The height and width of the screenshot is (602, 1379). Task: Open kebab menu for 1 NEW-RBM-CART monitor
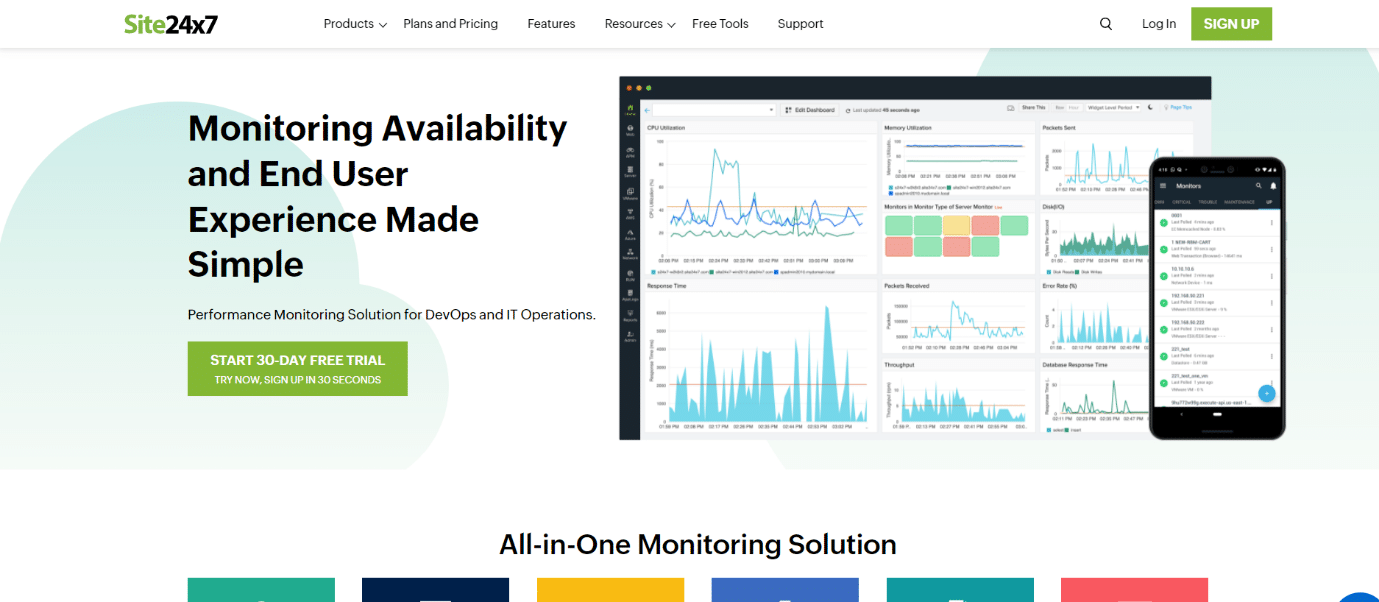1272,249
